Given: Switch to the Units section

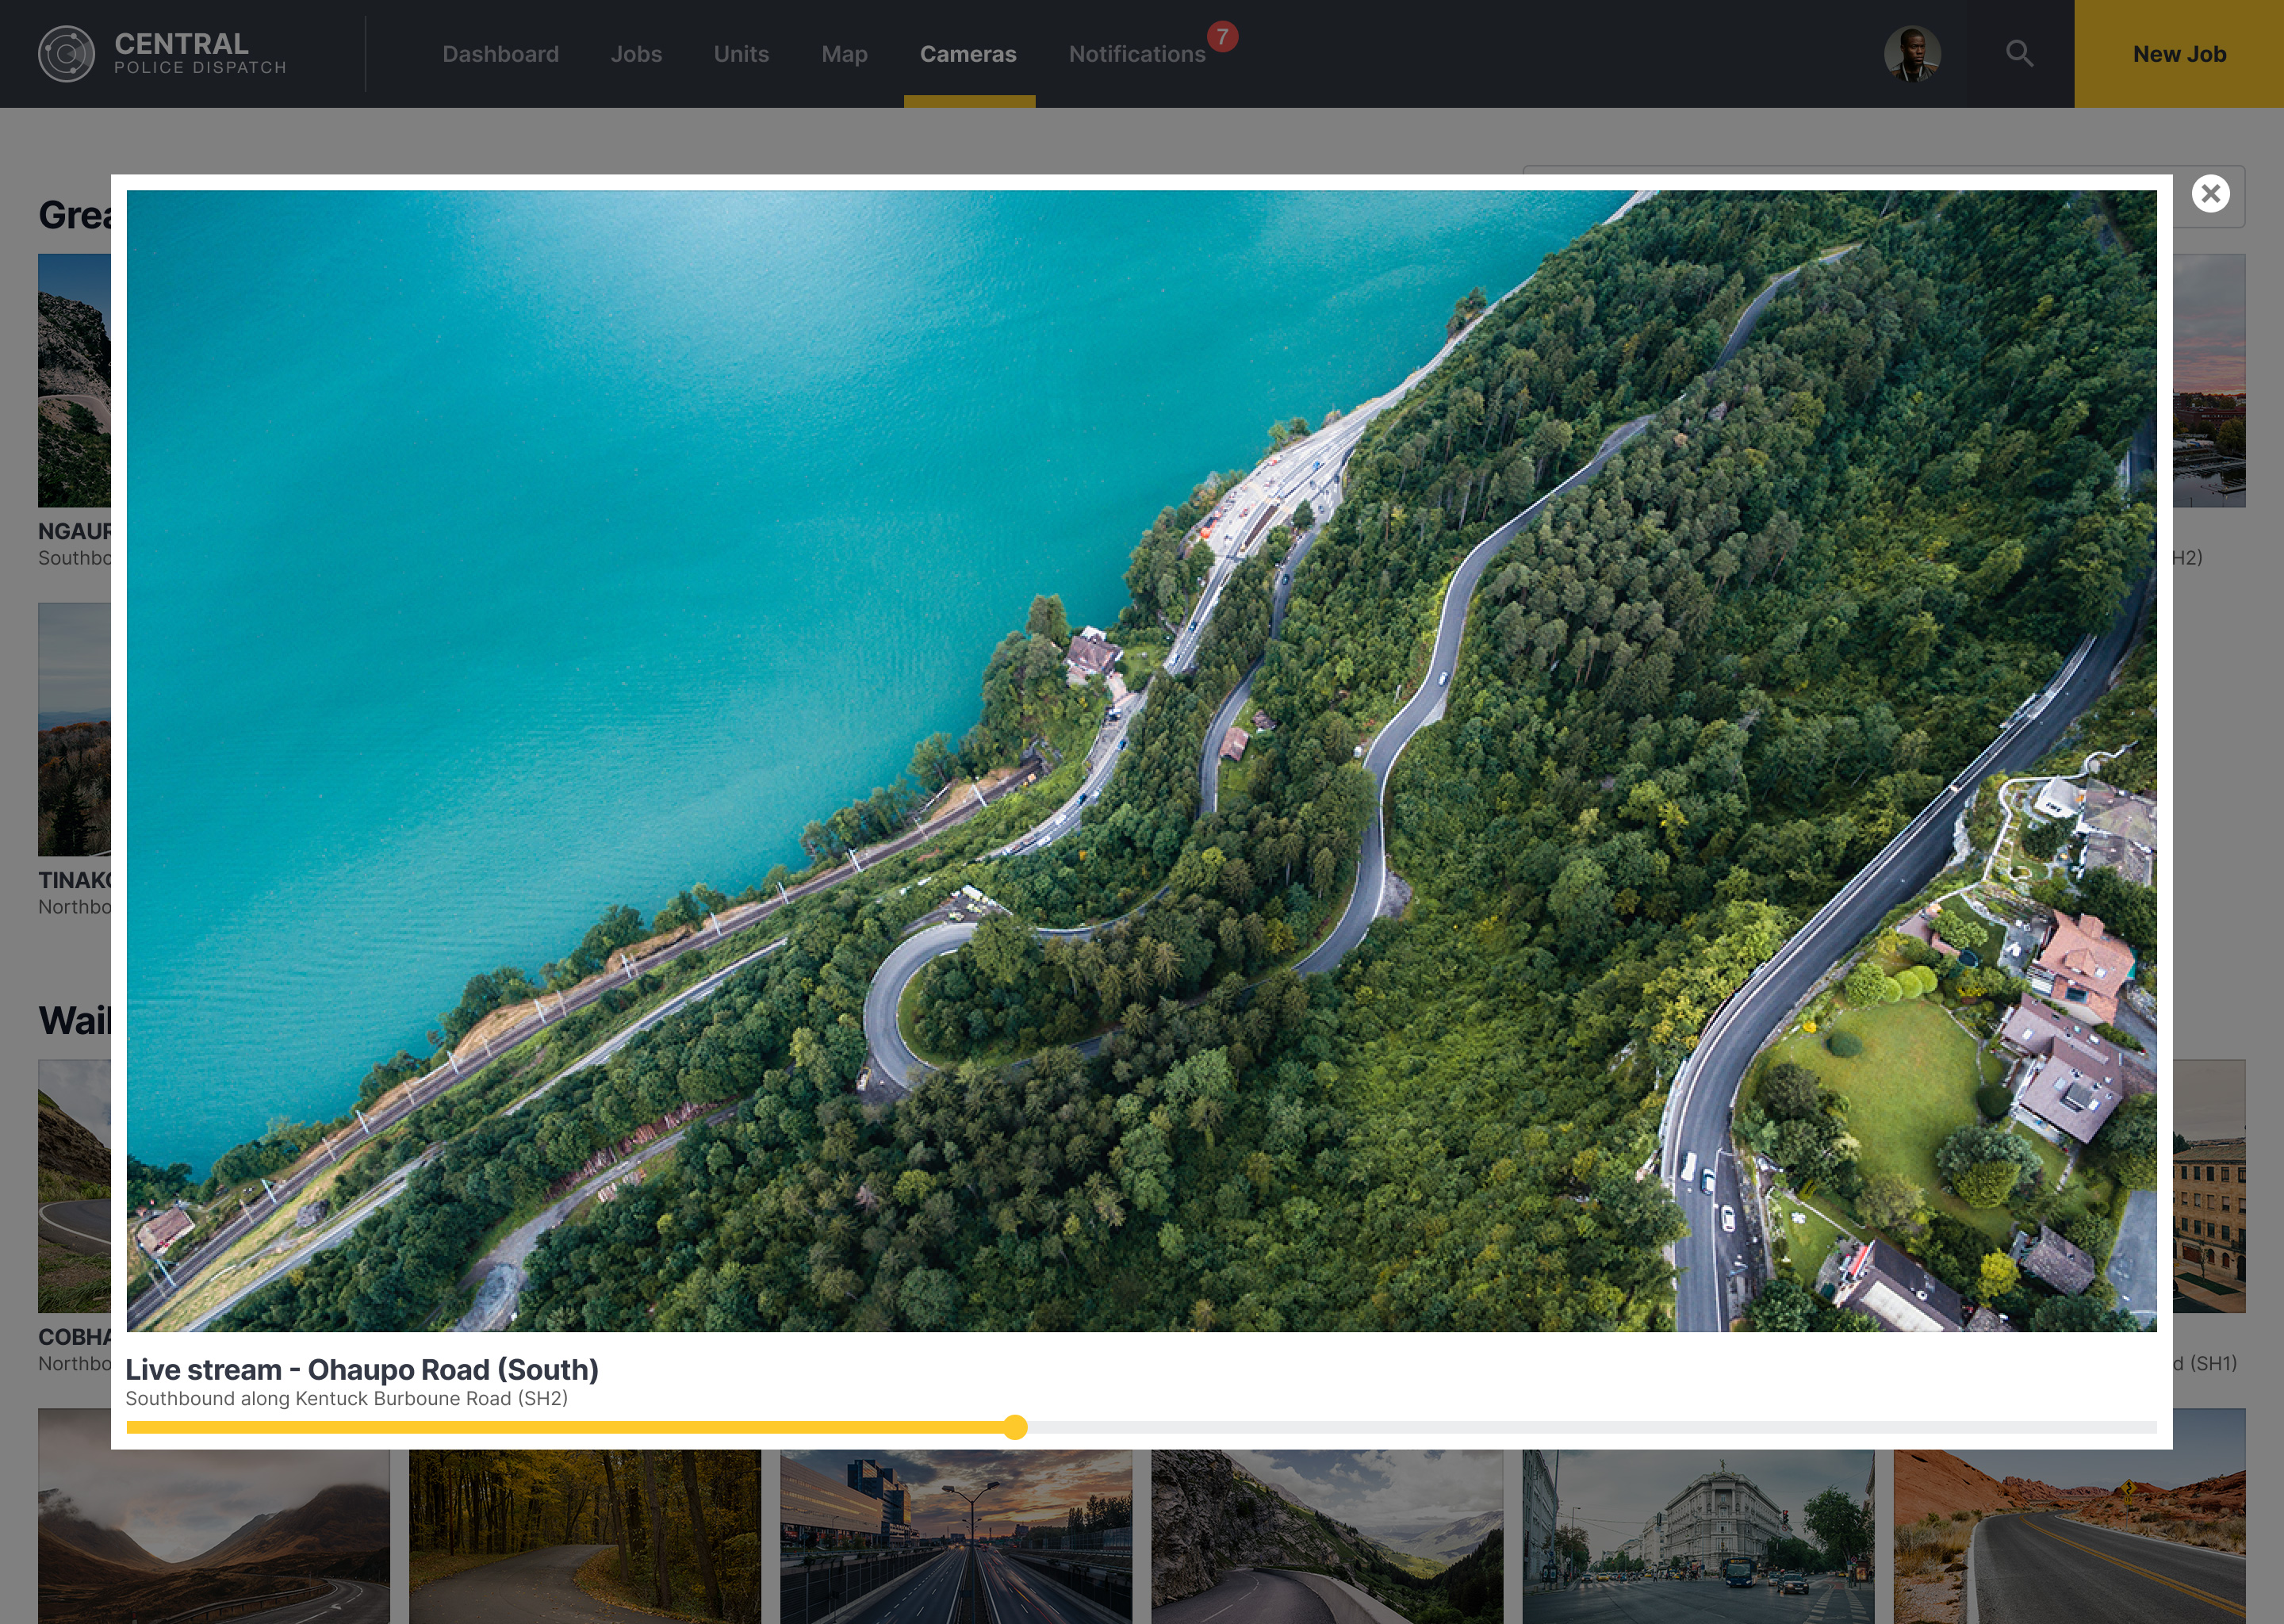Looking at the screenshot, I should (x=741, y=54).
